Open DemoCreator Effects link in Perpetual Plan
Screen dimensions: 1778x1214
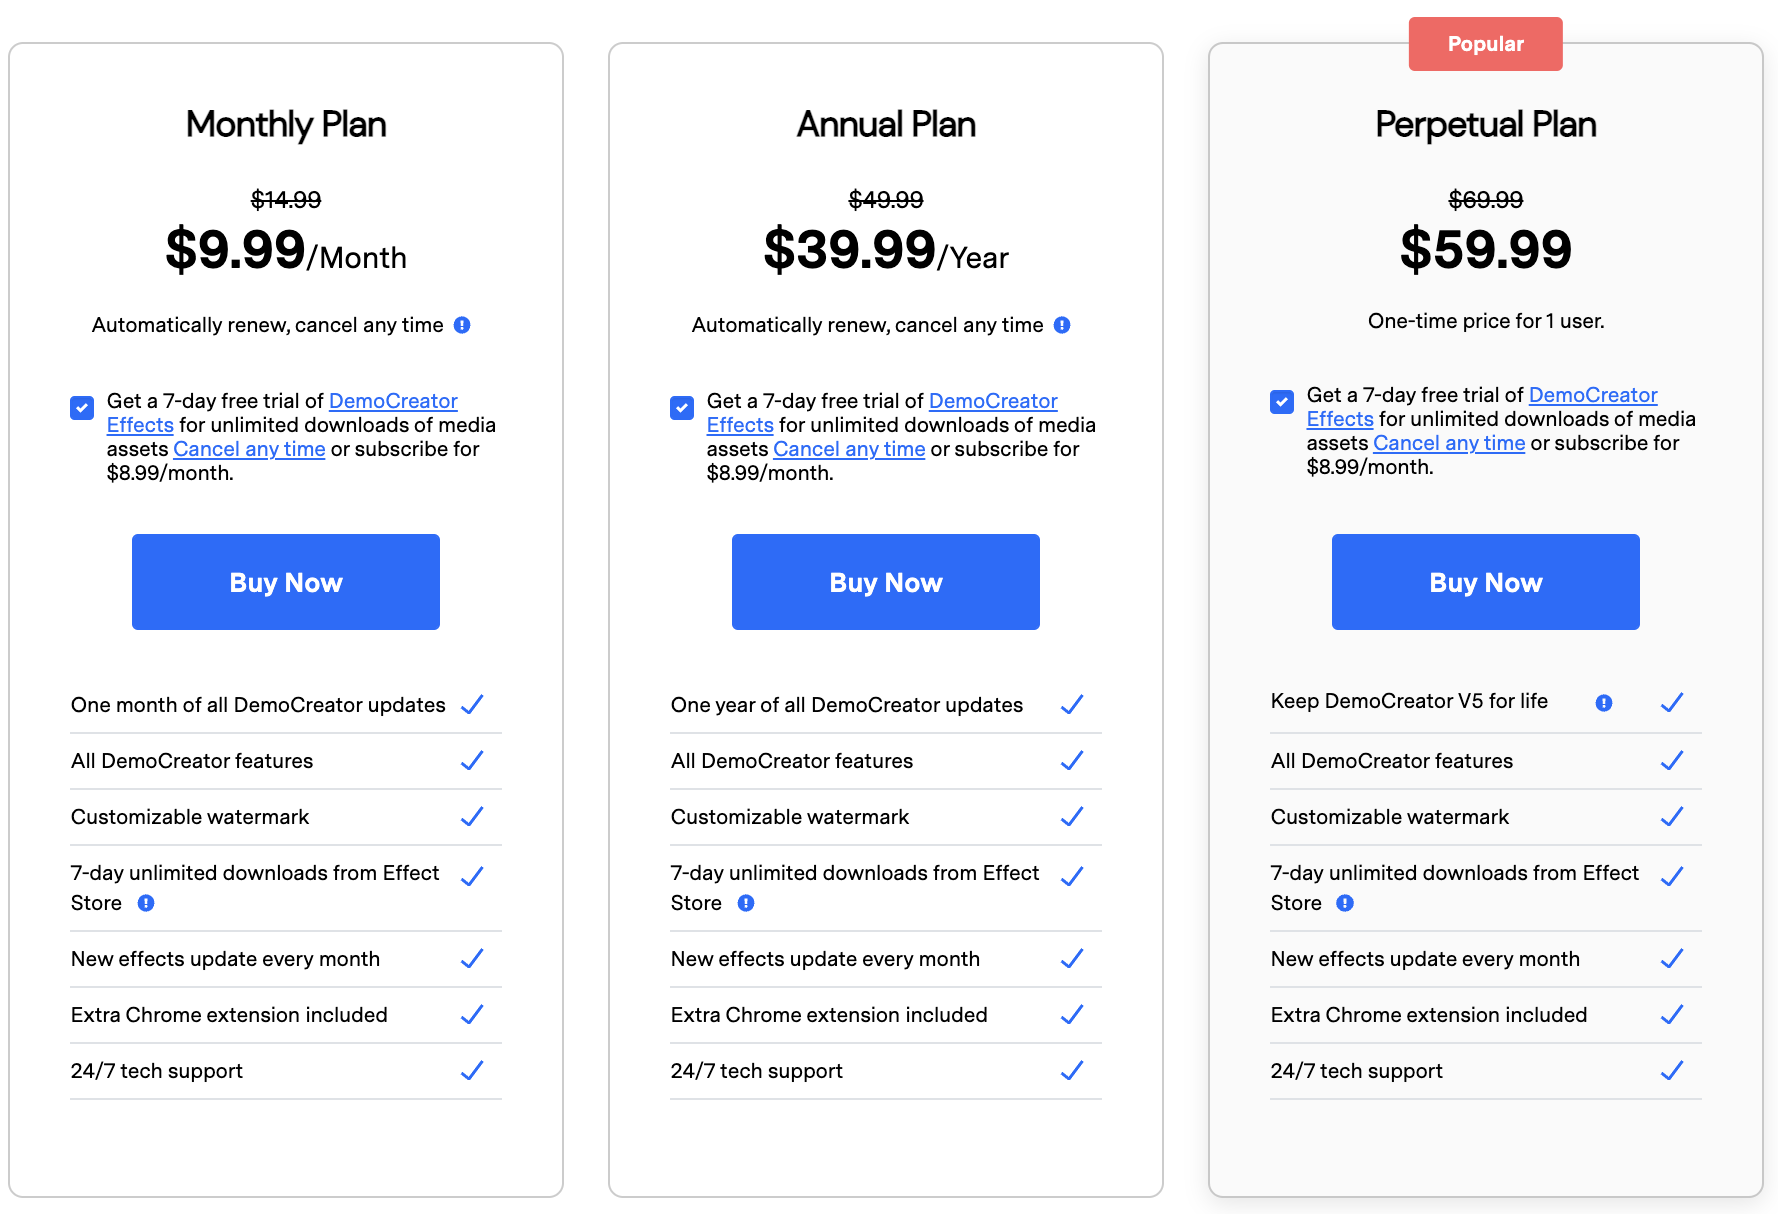[x=1592, y=395]
